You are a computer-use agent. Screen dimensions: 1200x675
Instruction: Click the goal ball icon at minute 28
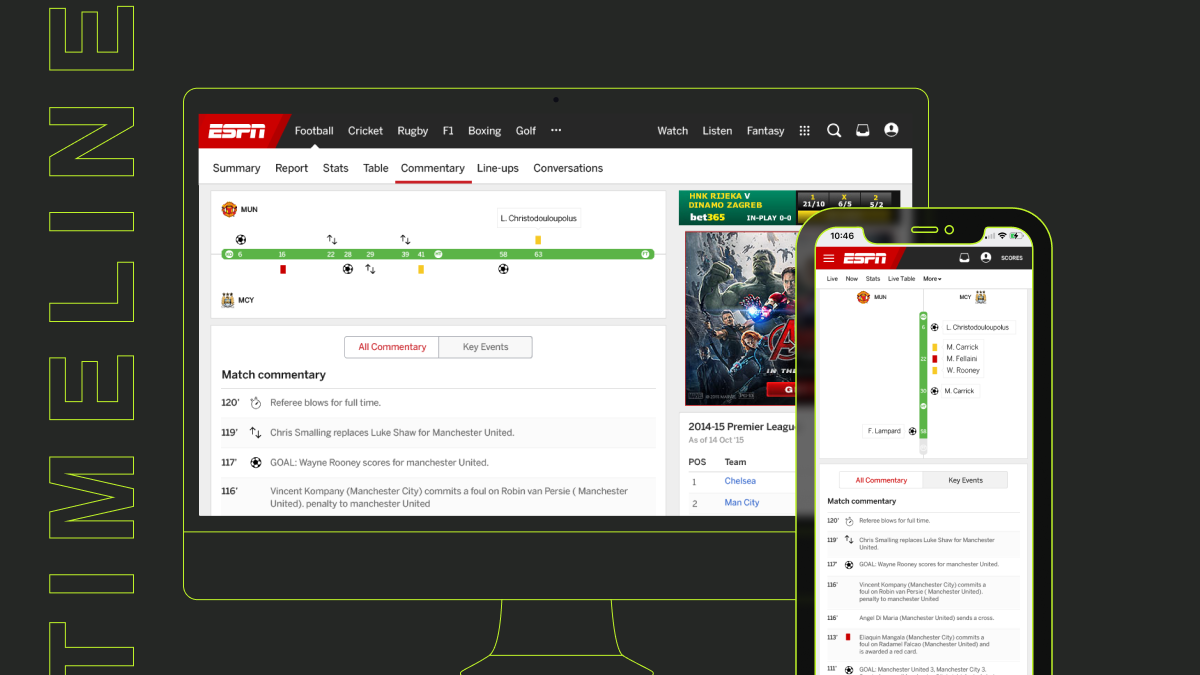348,269
